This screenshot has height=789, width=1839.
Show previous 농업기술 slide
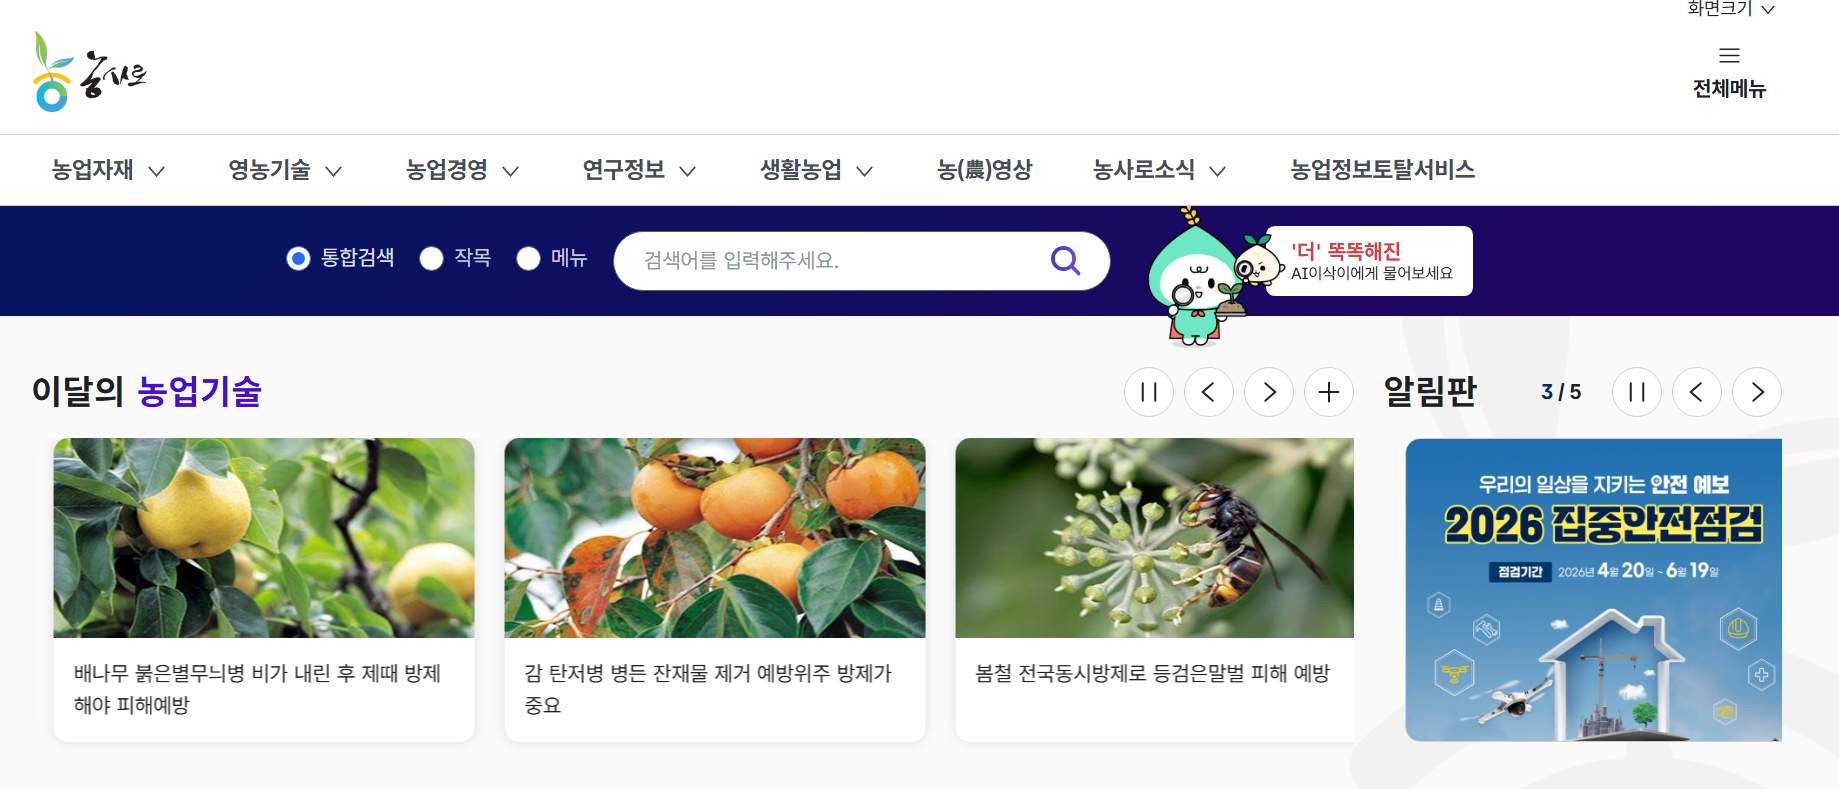(x=1209, y=392)
